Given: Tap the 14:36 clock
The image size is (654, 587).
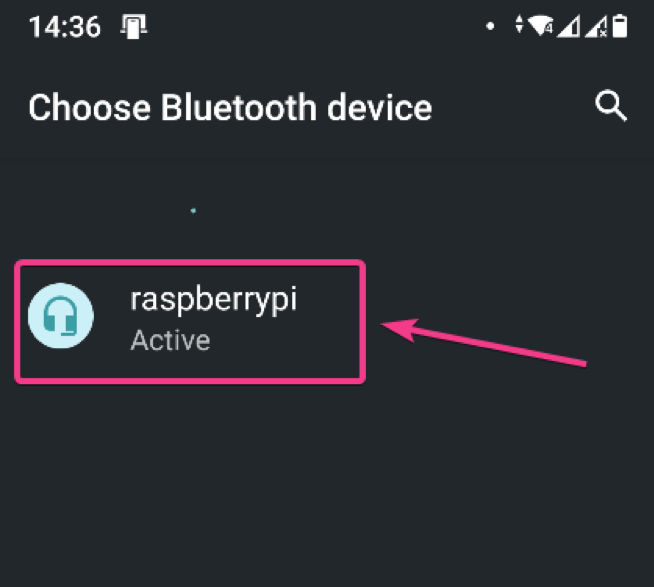Looking at the screenshot, I should [x=65, y=27].
